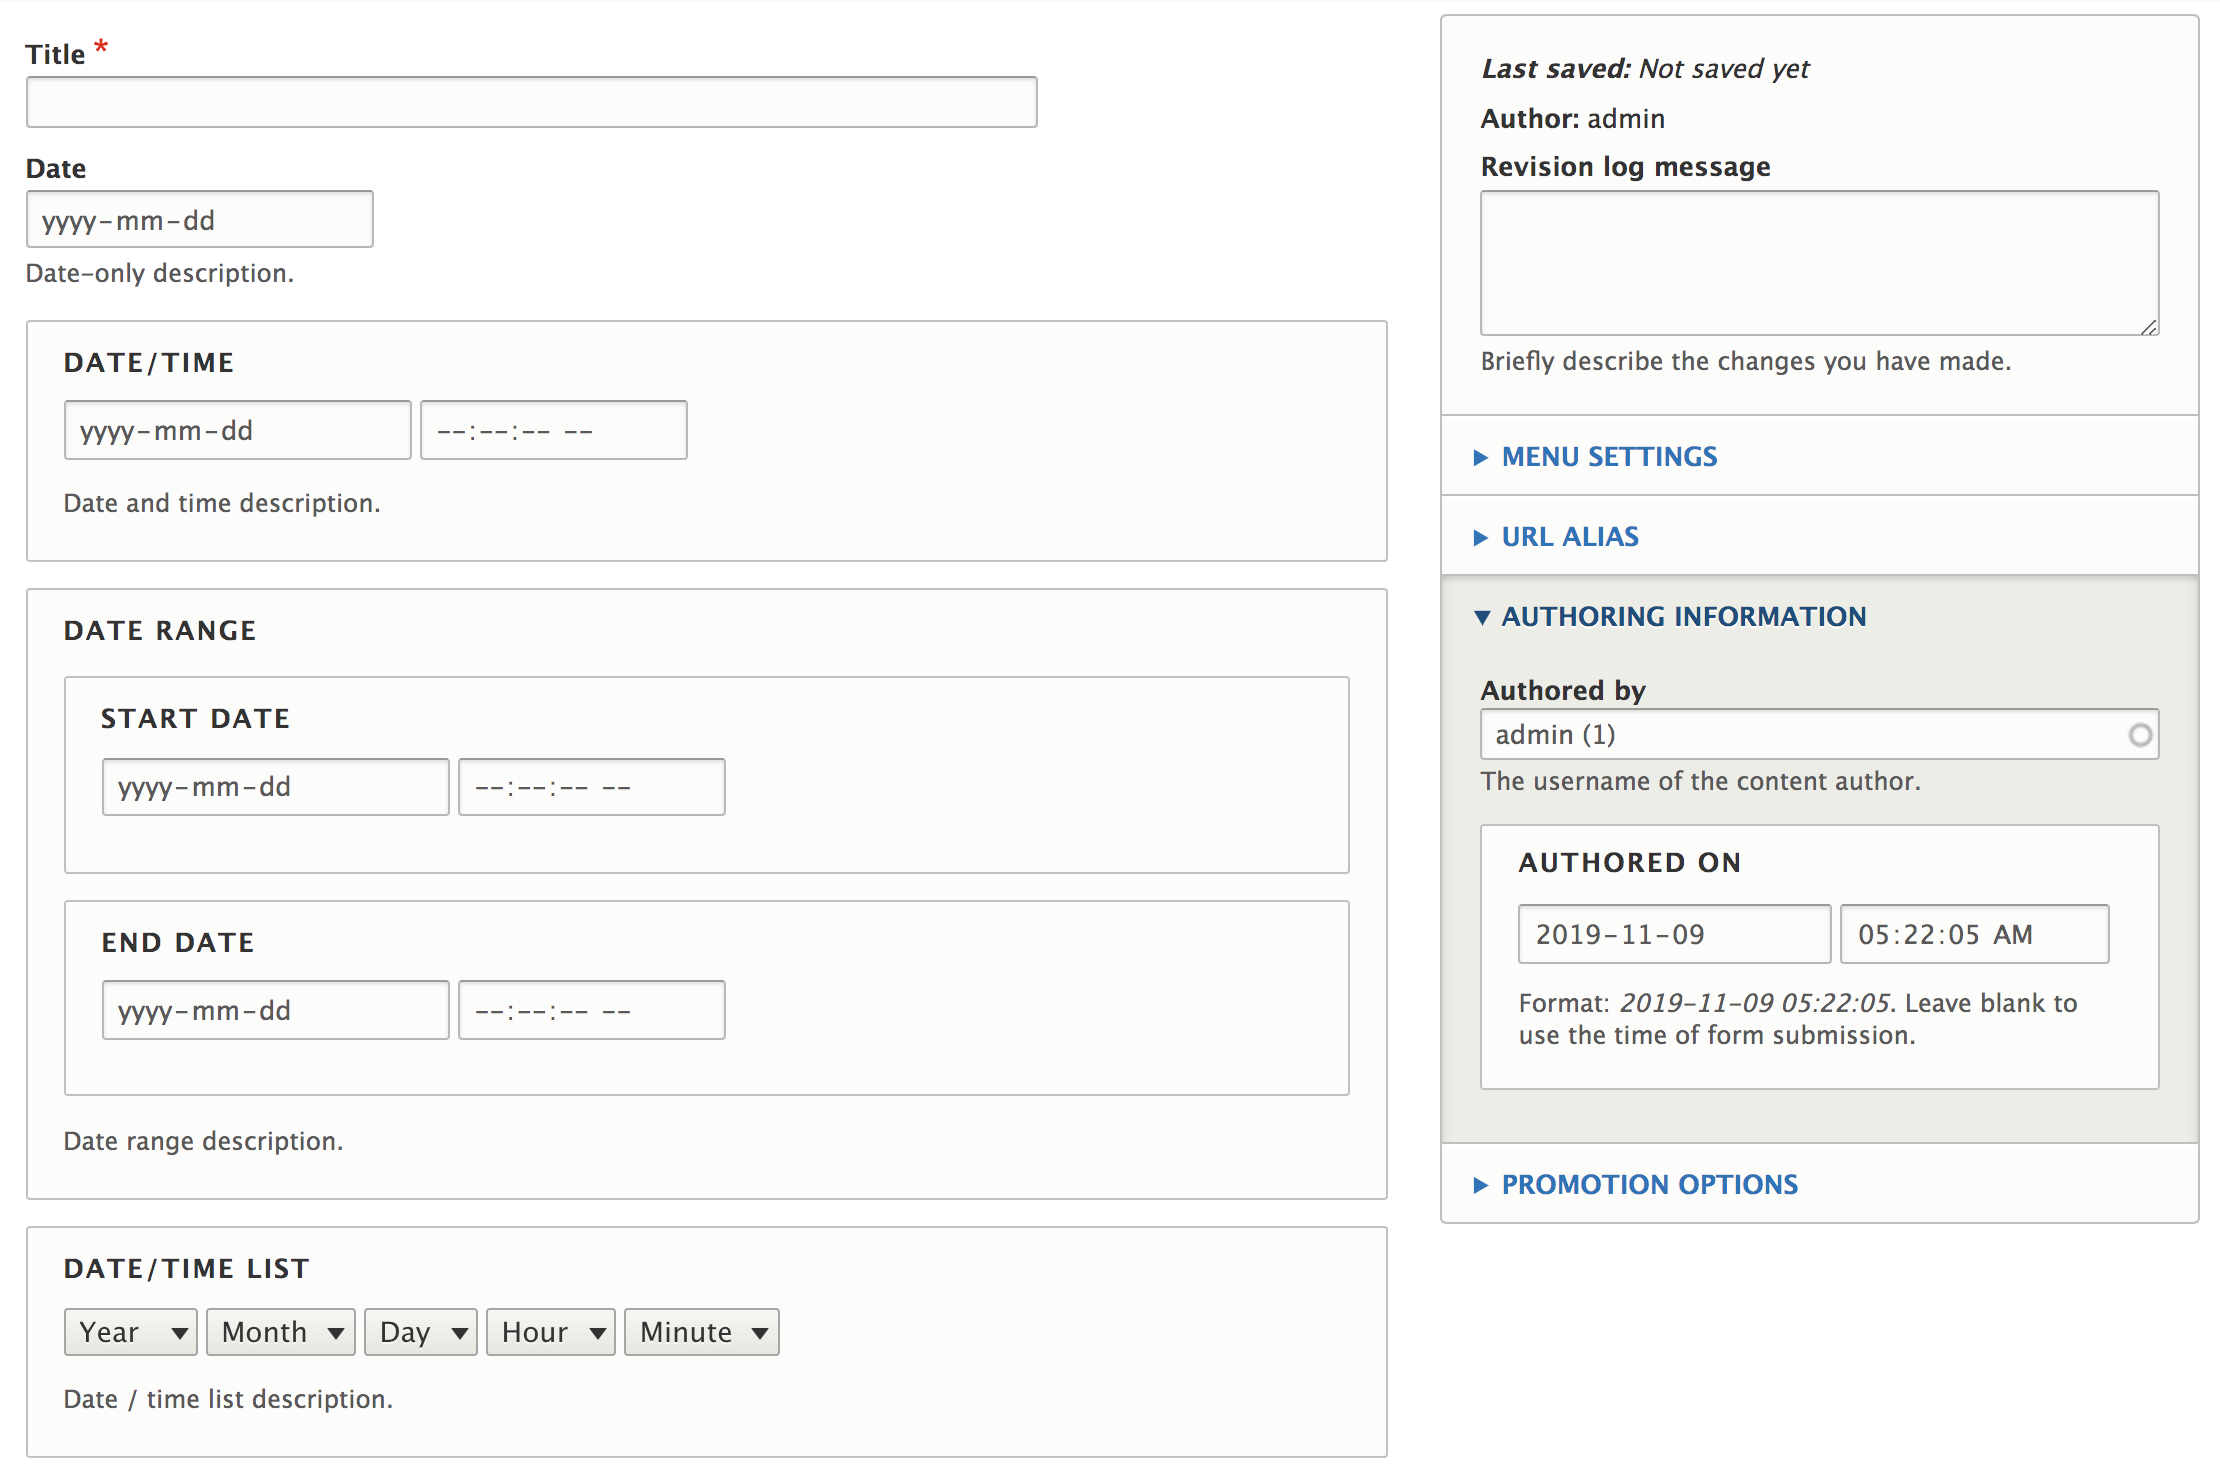Open the Month dropdown in Date/Time List
The width and height of the screenshot is (2220, 1480).
tap(280, 1331)
